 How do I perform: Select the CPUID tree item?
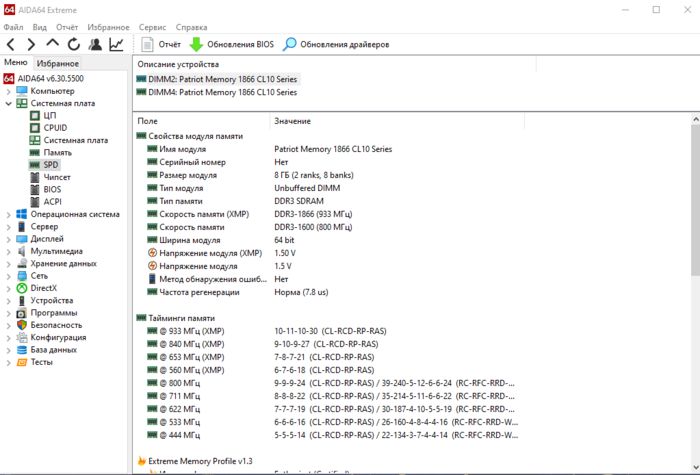tap(55, 128)
